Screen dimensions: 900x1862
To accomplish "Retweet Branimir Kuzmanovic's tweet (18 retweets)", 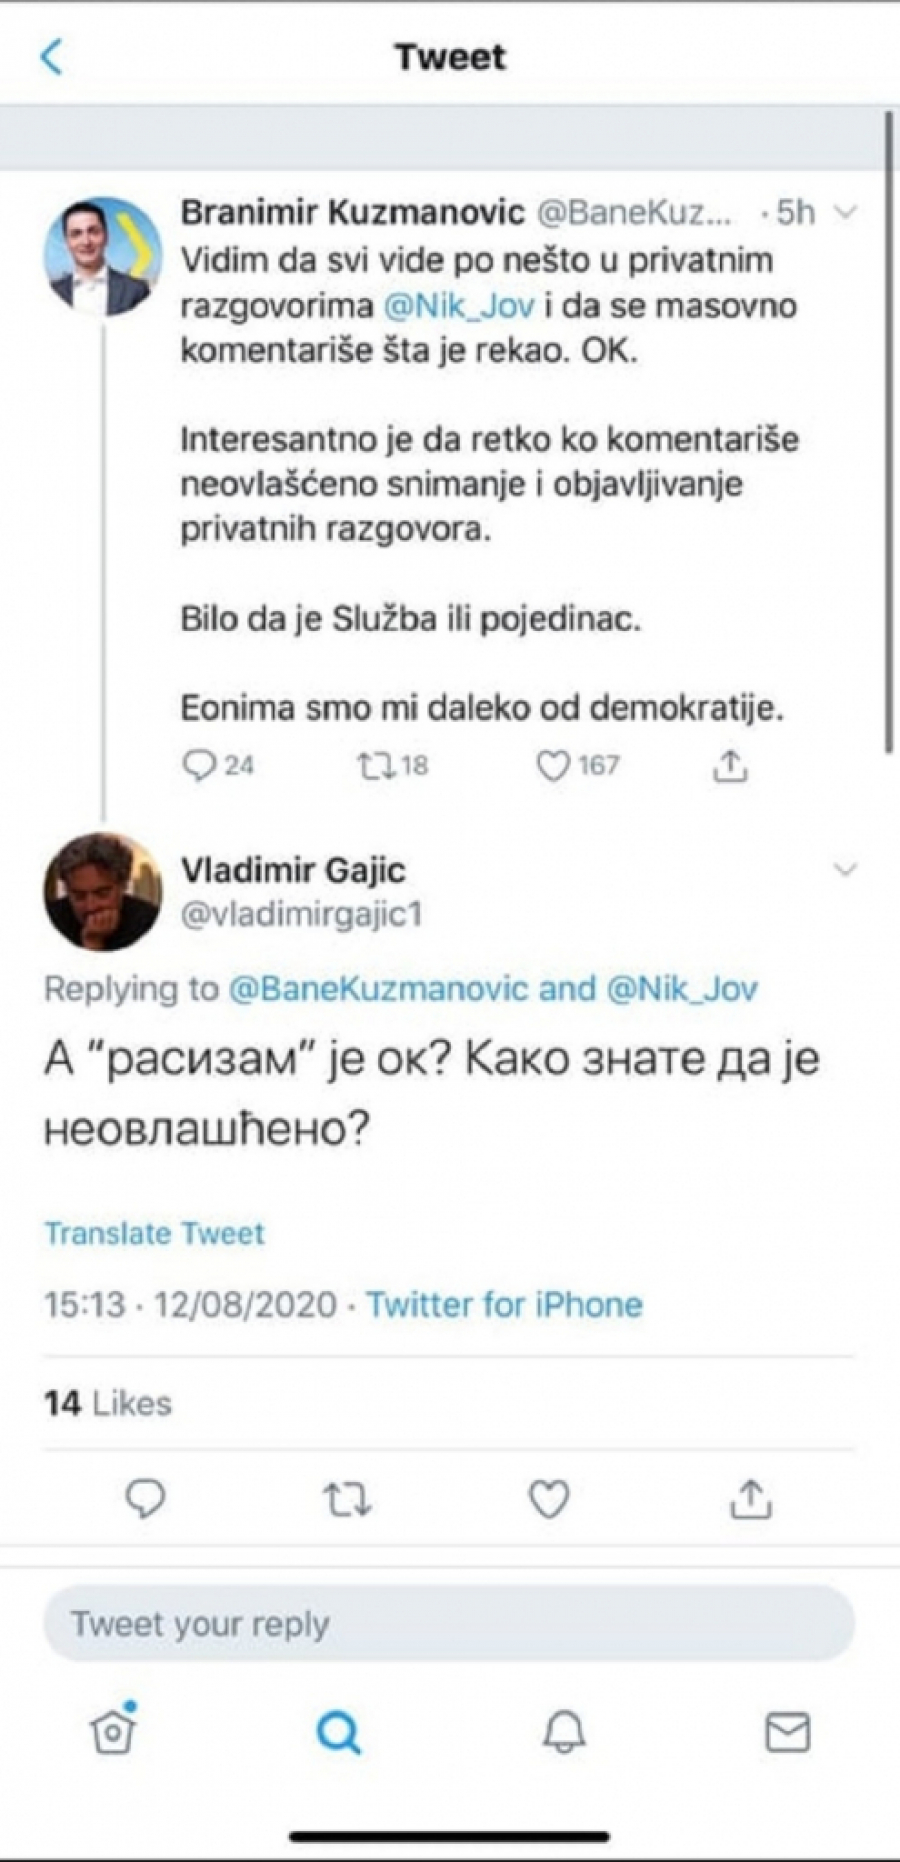I will coord(375,766).
